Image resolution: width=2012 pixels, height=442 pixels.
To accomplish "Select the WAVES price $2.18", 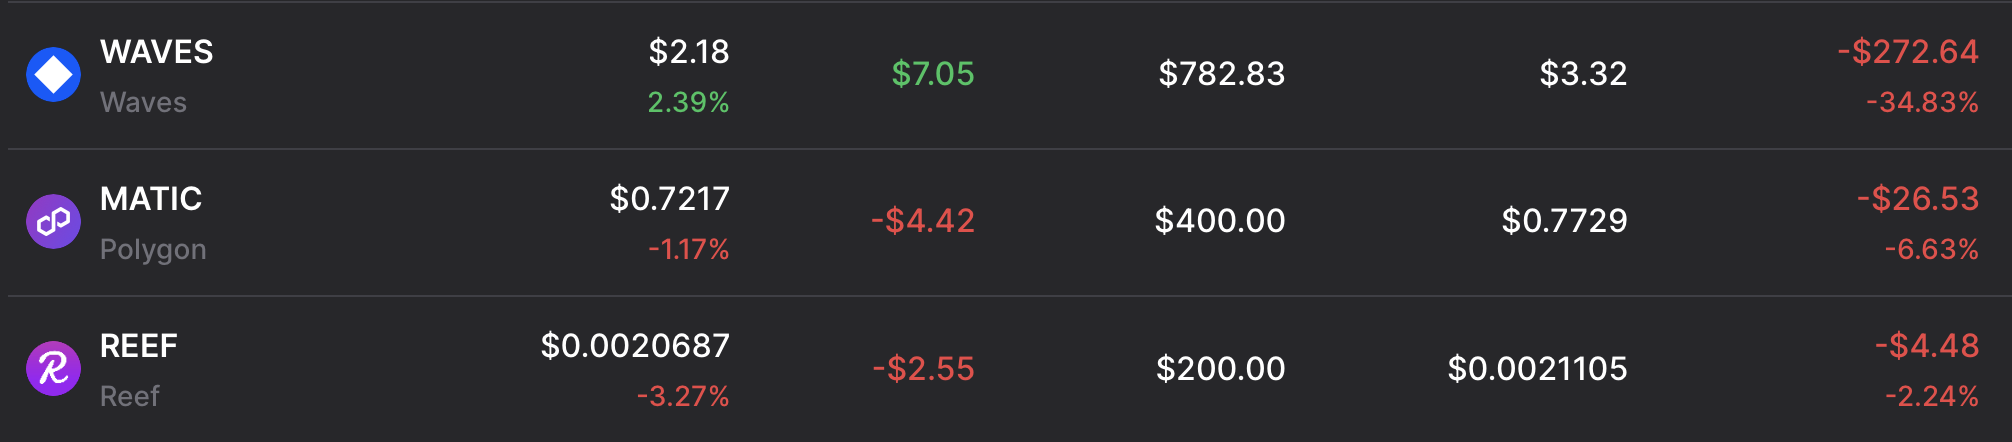I will pos(689,52).
